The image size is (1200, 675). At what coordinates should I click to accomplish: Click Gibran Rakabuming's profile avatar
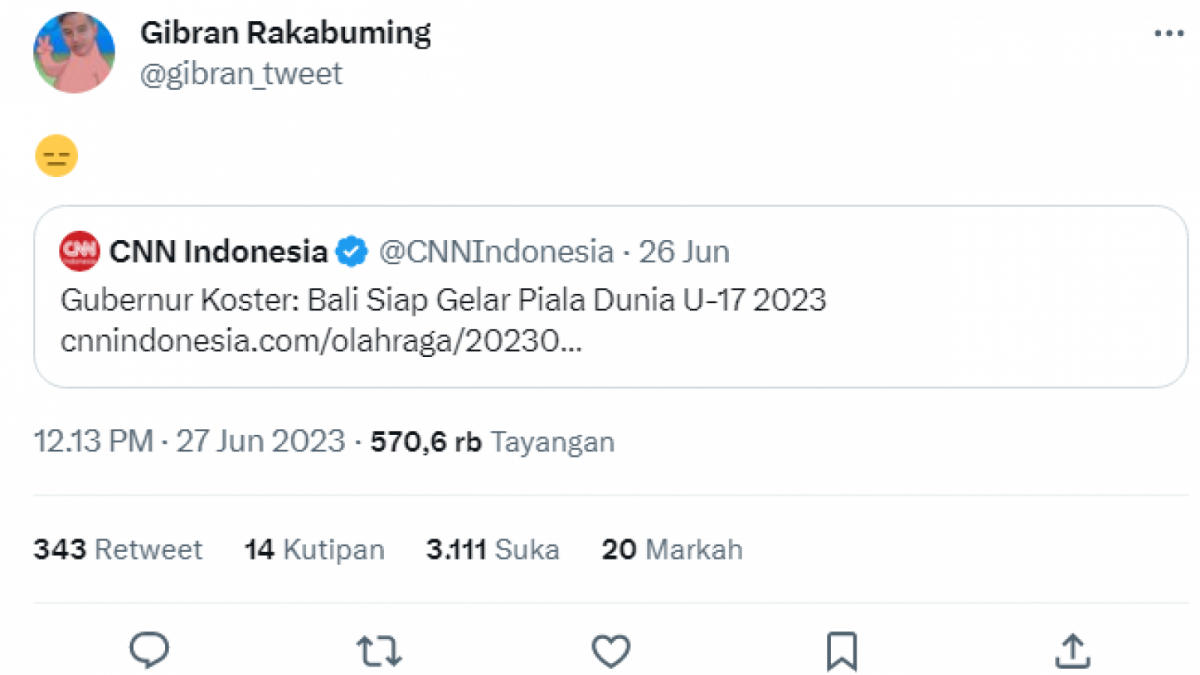[74, 52]
